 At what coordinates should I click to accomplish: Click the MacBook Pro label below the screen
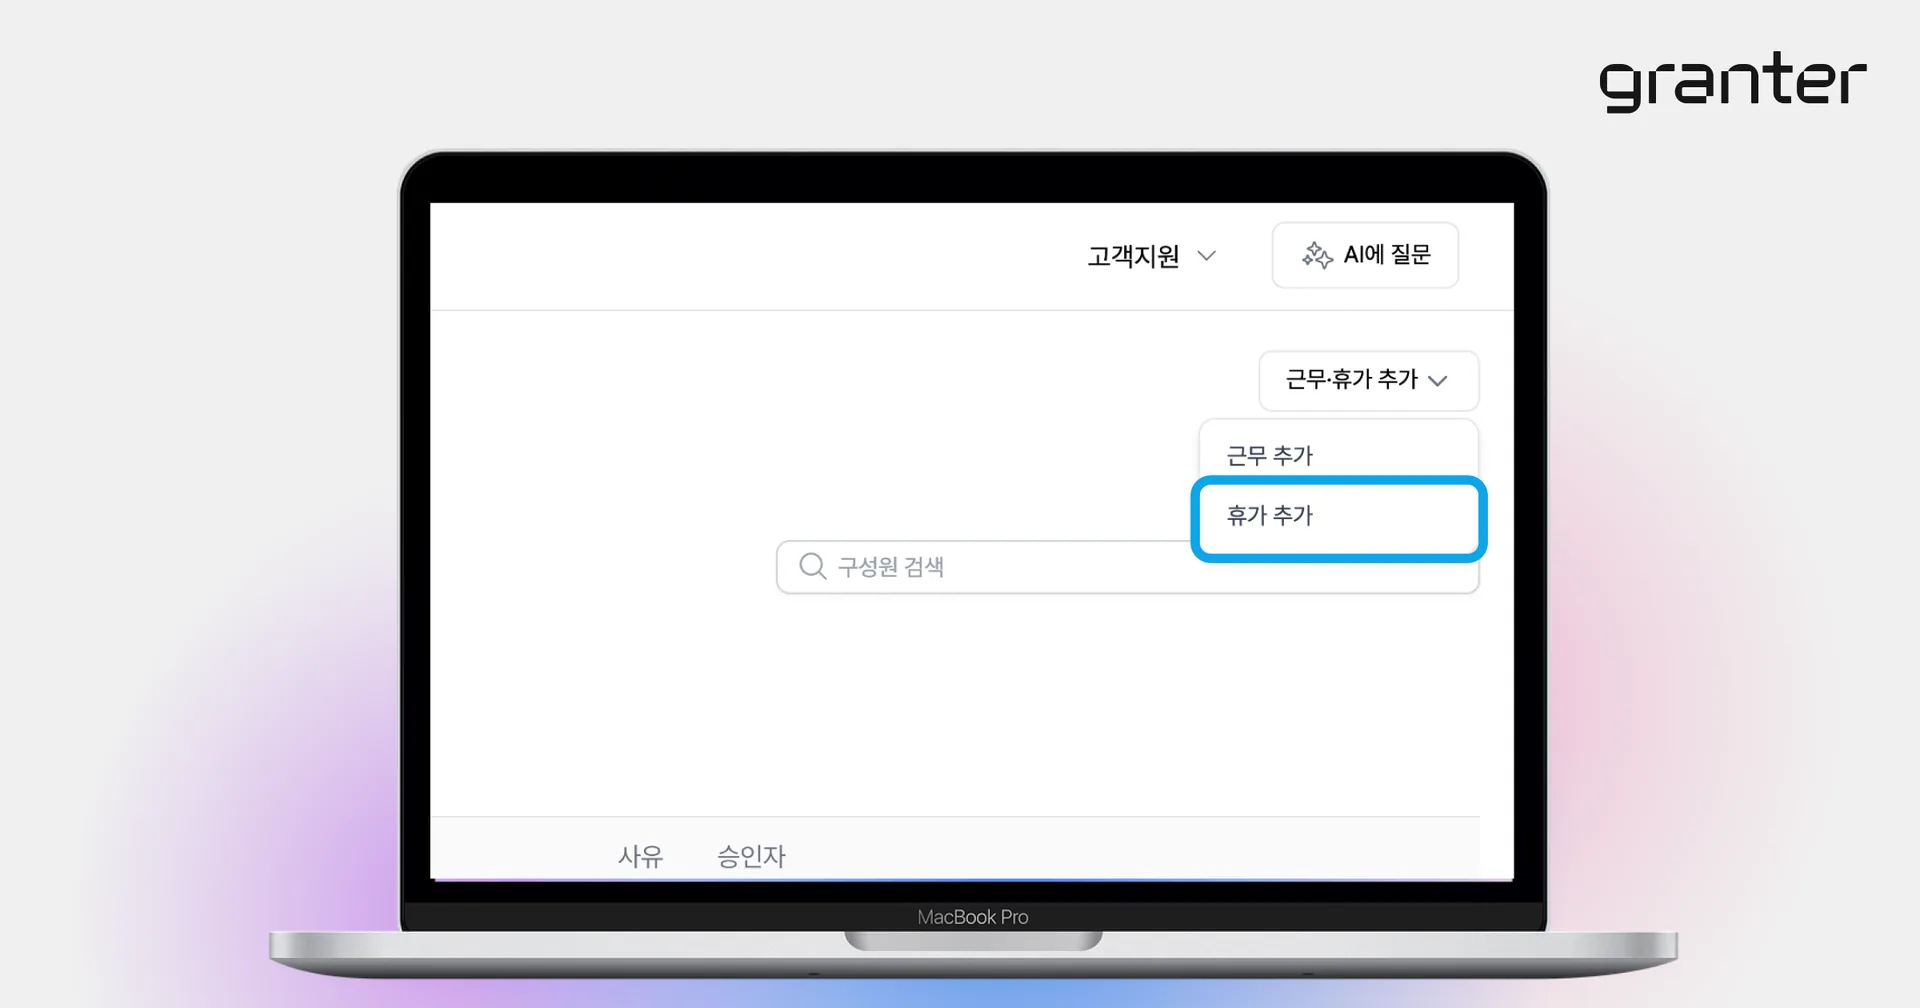tap(973, 917)
